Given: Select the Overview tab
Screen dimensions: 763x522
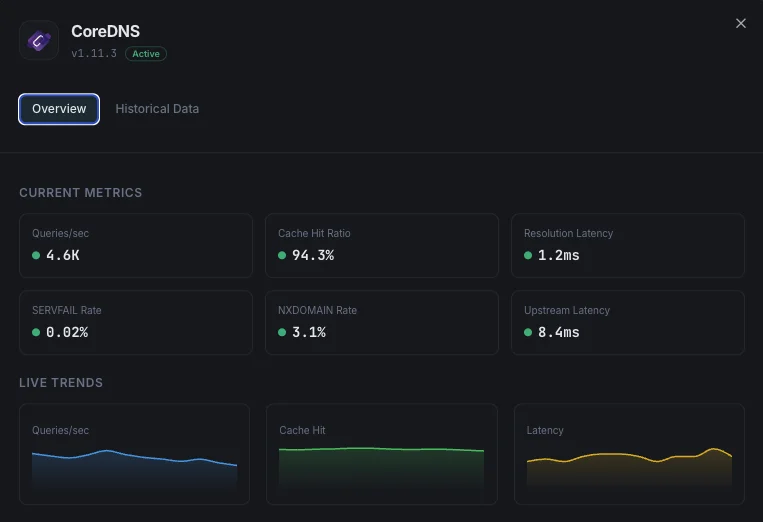Looking at the screenshot, I should [59, 109].
